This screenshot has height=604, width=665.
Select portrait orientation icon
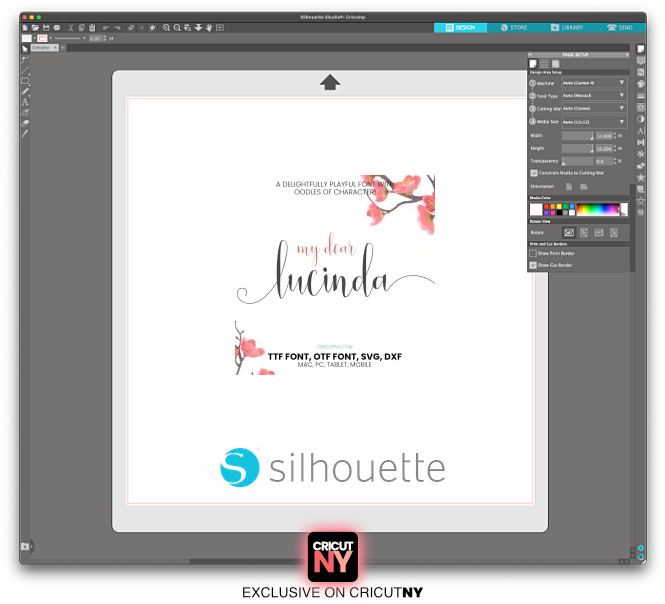(569, 187)
